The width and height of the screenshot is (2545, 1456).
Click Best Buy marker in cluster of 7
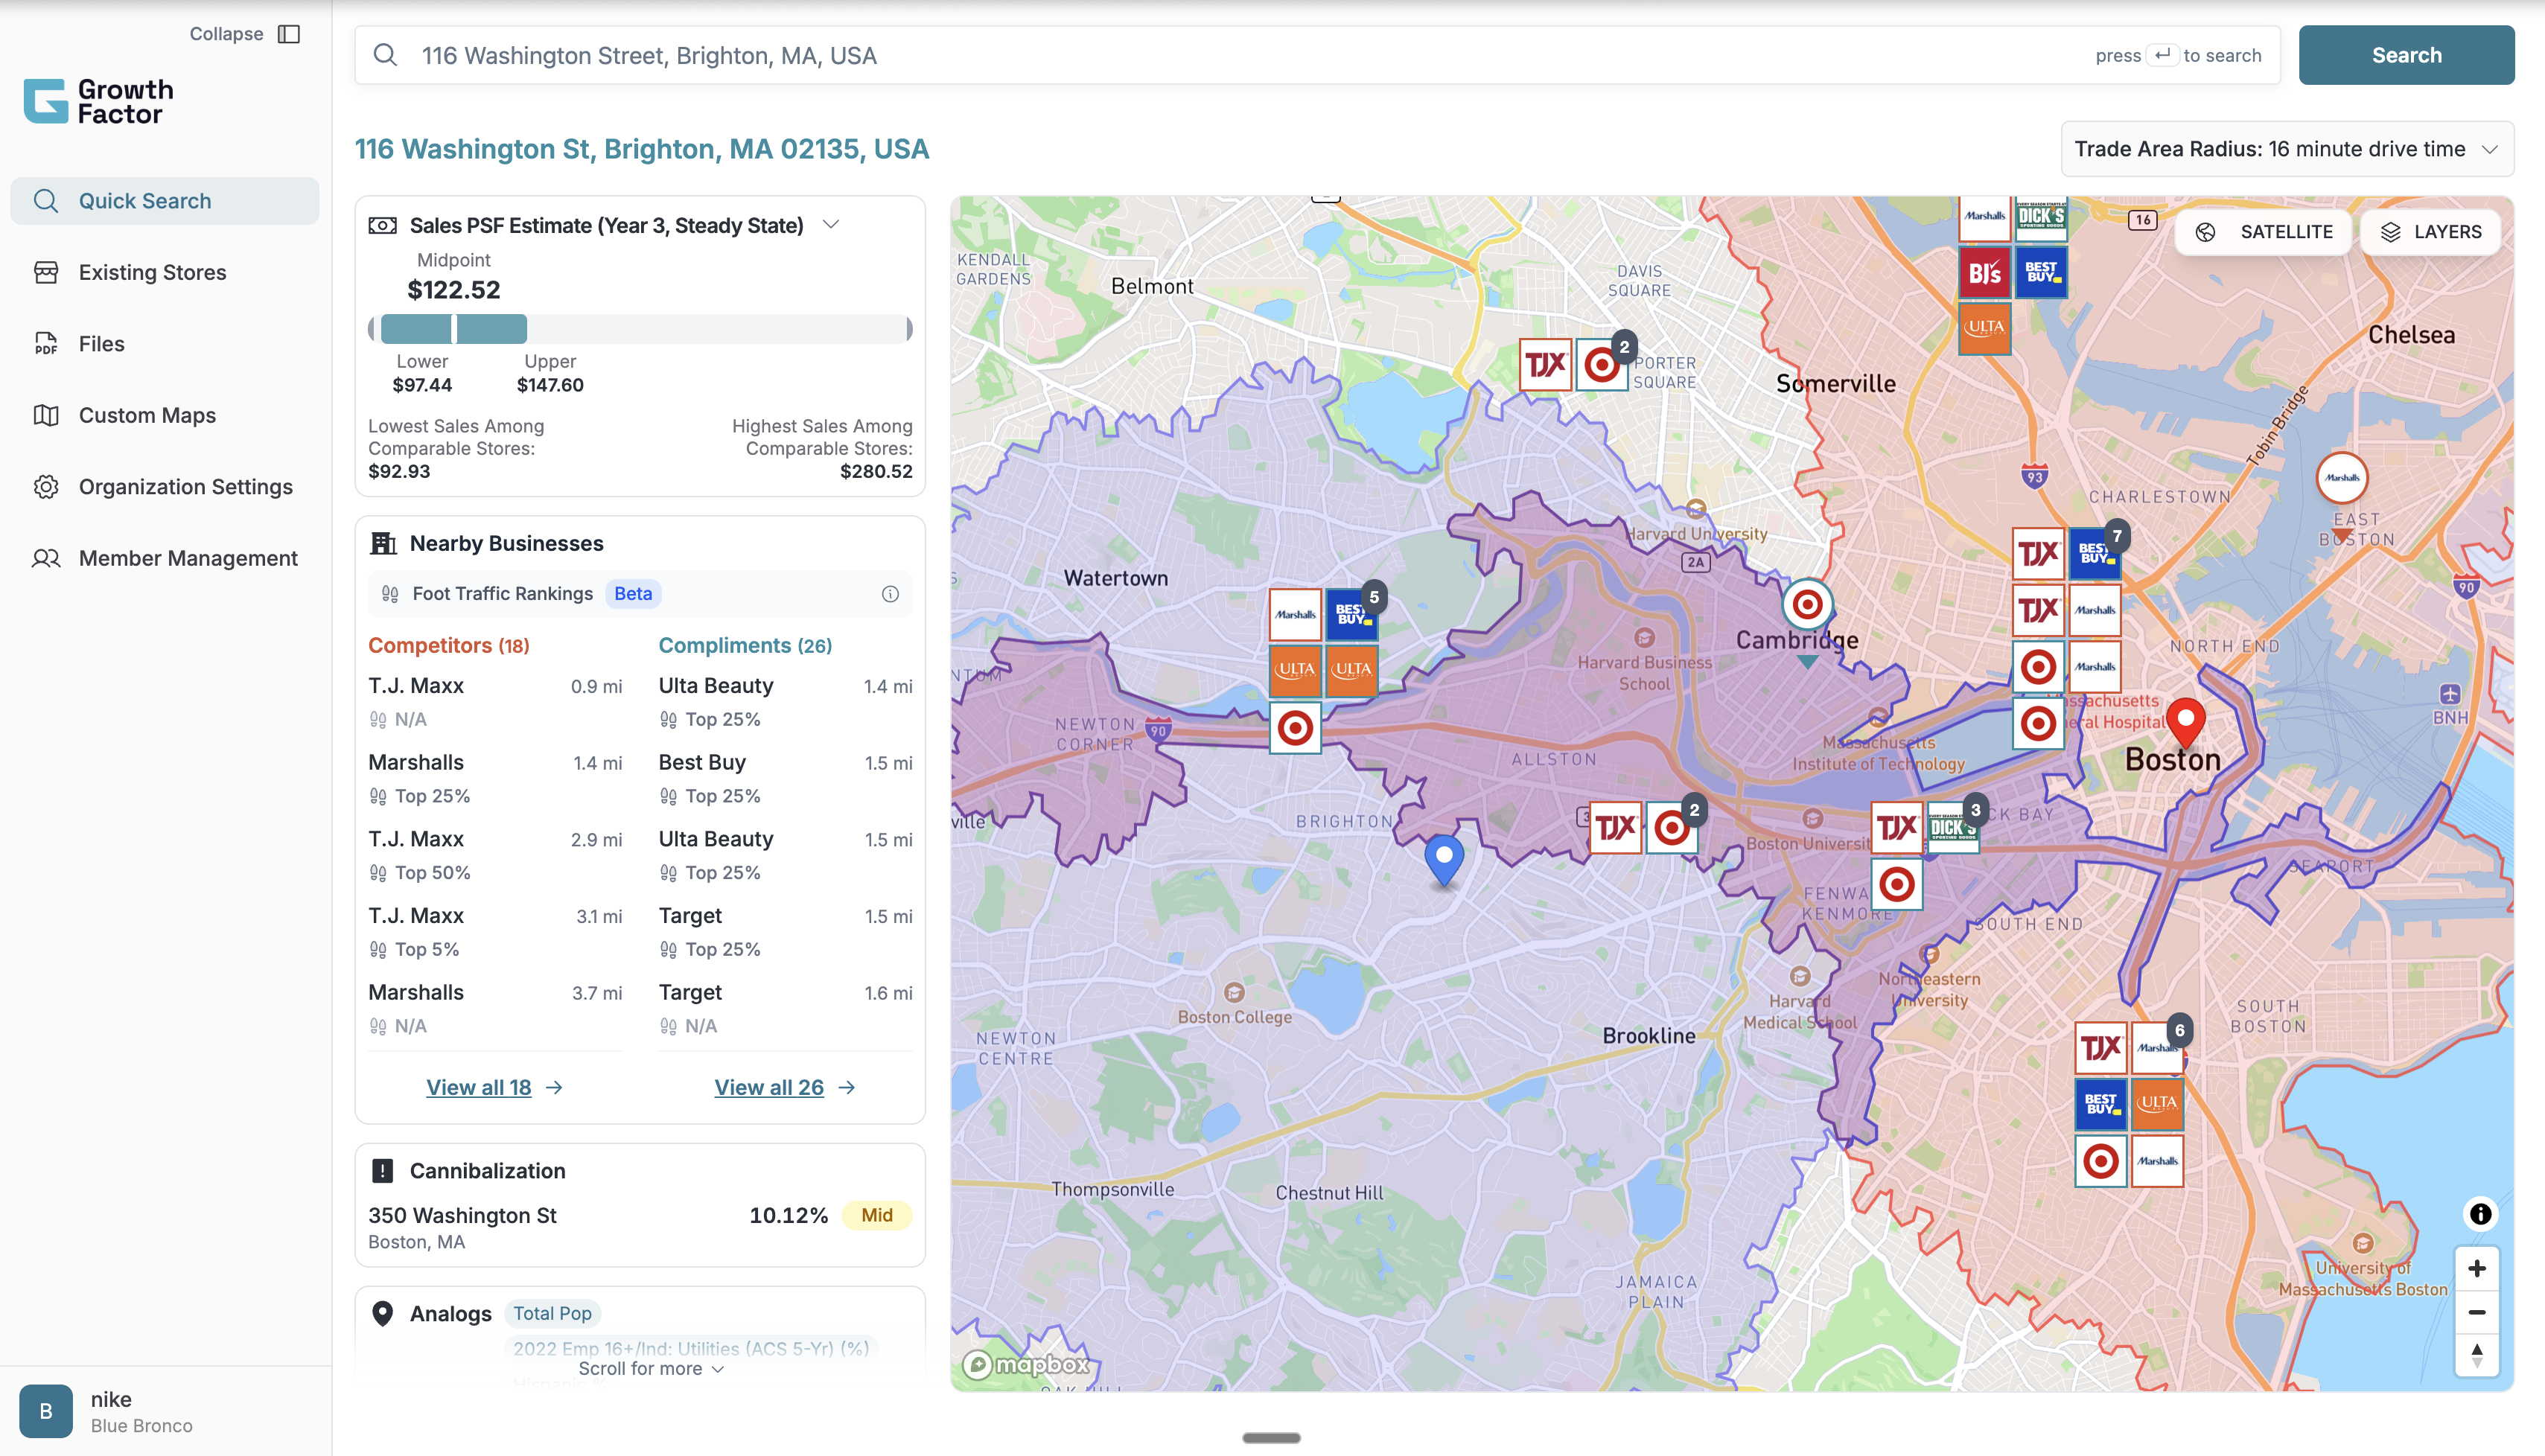(2094, 554)
